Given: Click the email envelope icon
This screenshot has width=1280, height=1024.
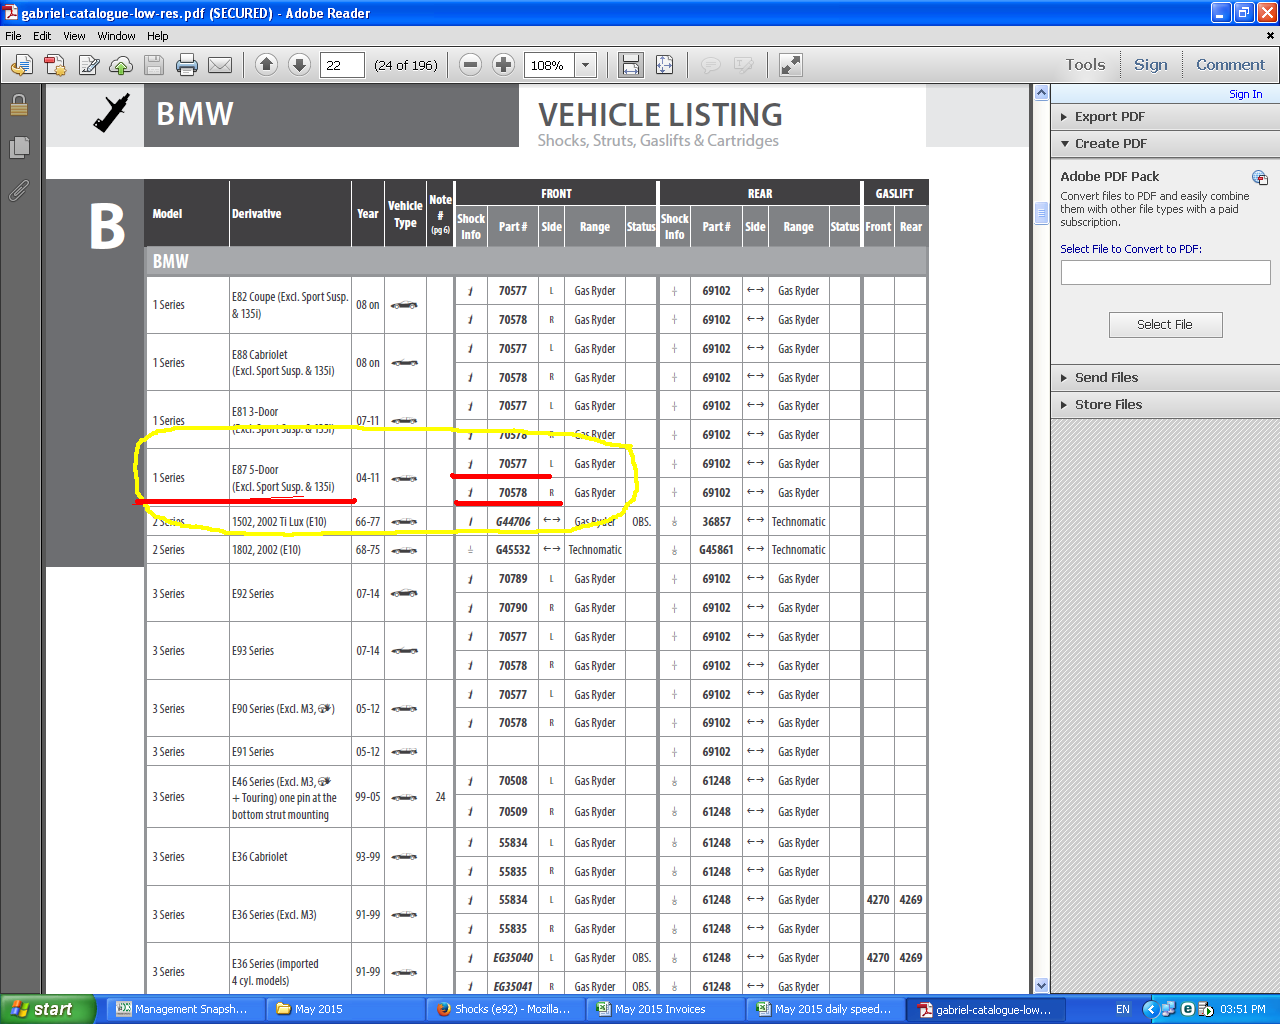Looking at the screenshot, I should pyautogui.click(x=220, y=65).
